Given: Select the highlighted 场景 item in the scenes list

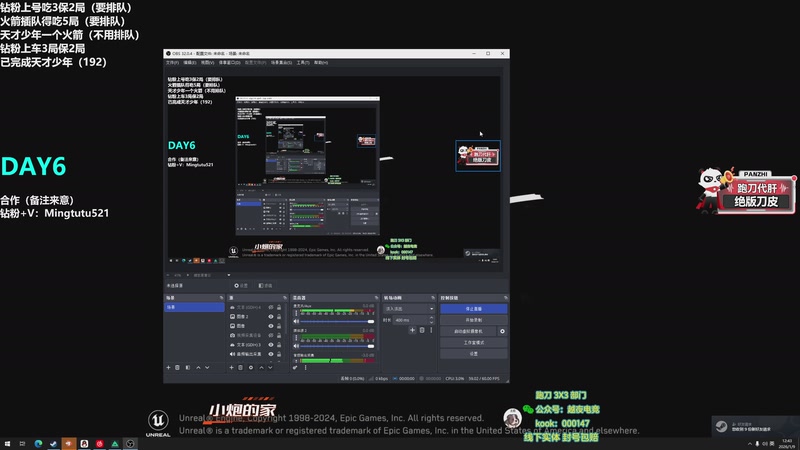Looking at the screenshot, I should (194, 307).
